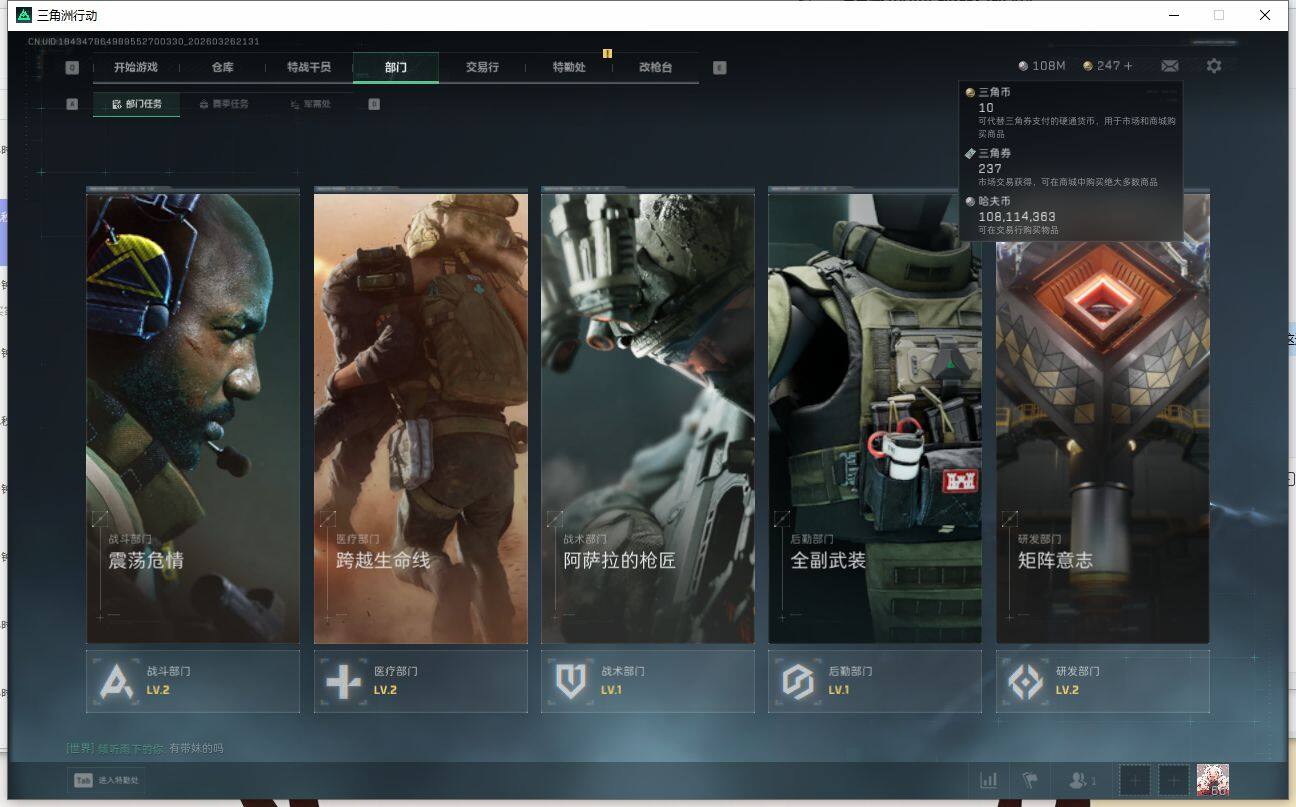Select the 赛季任务 sub-tab
This screenshot has width=1296, height=807.
point(224,104)
